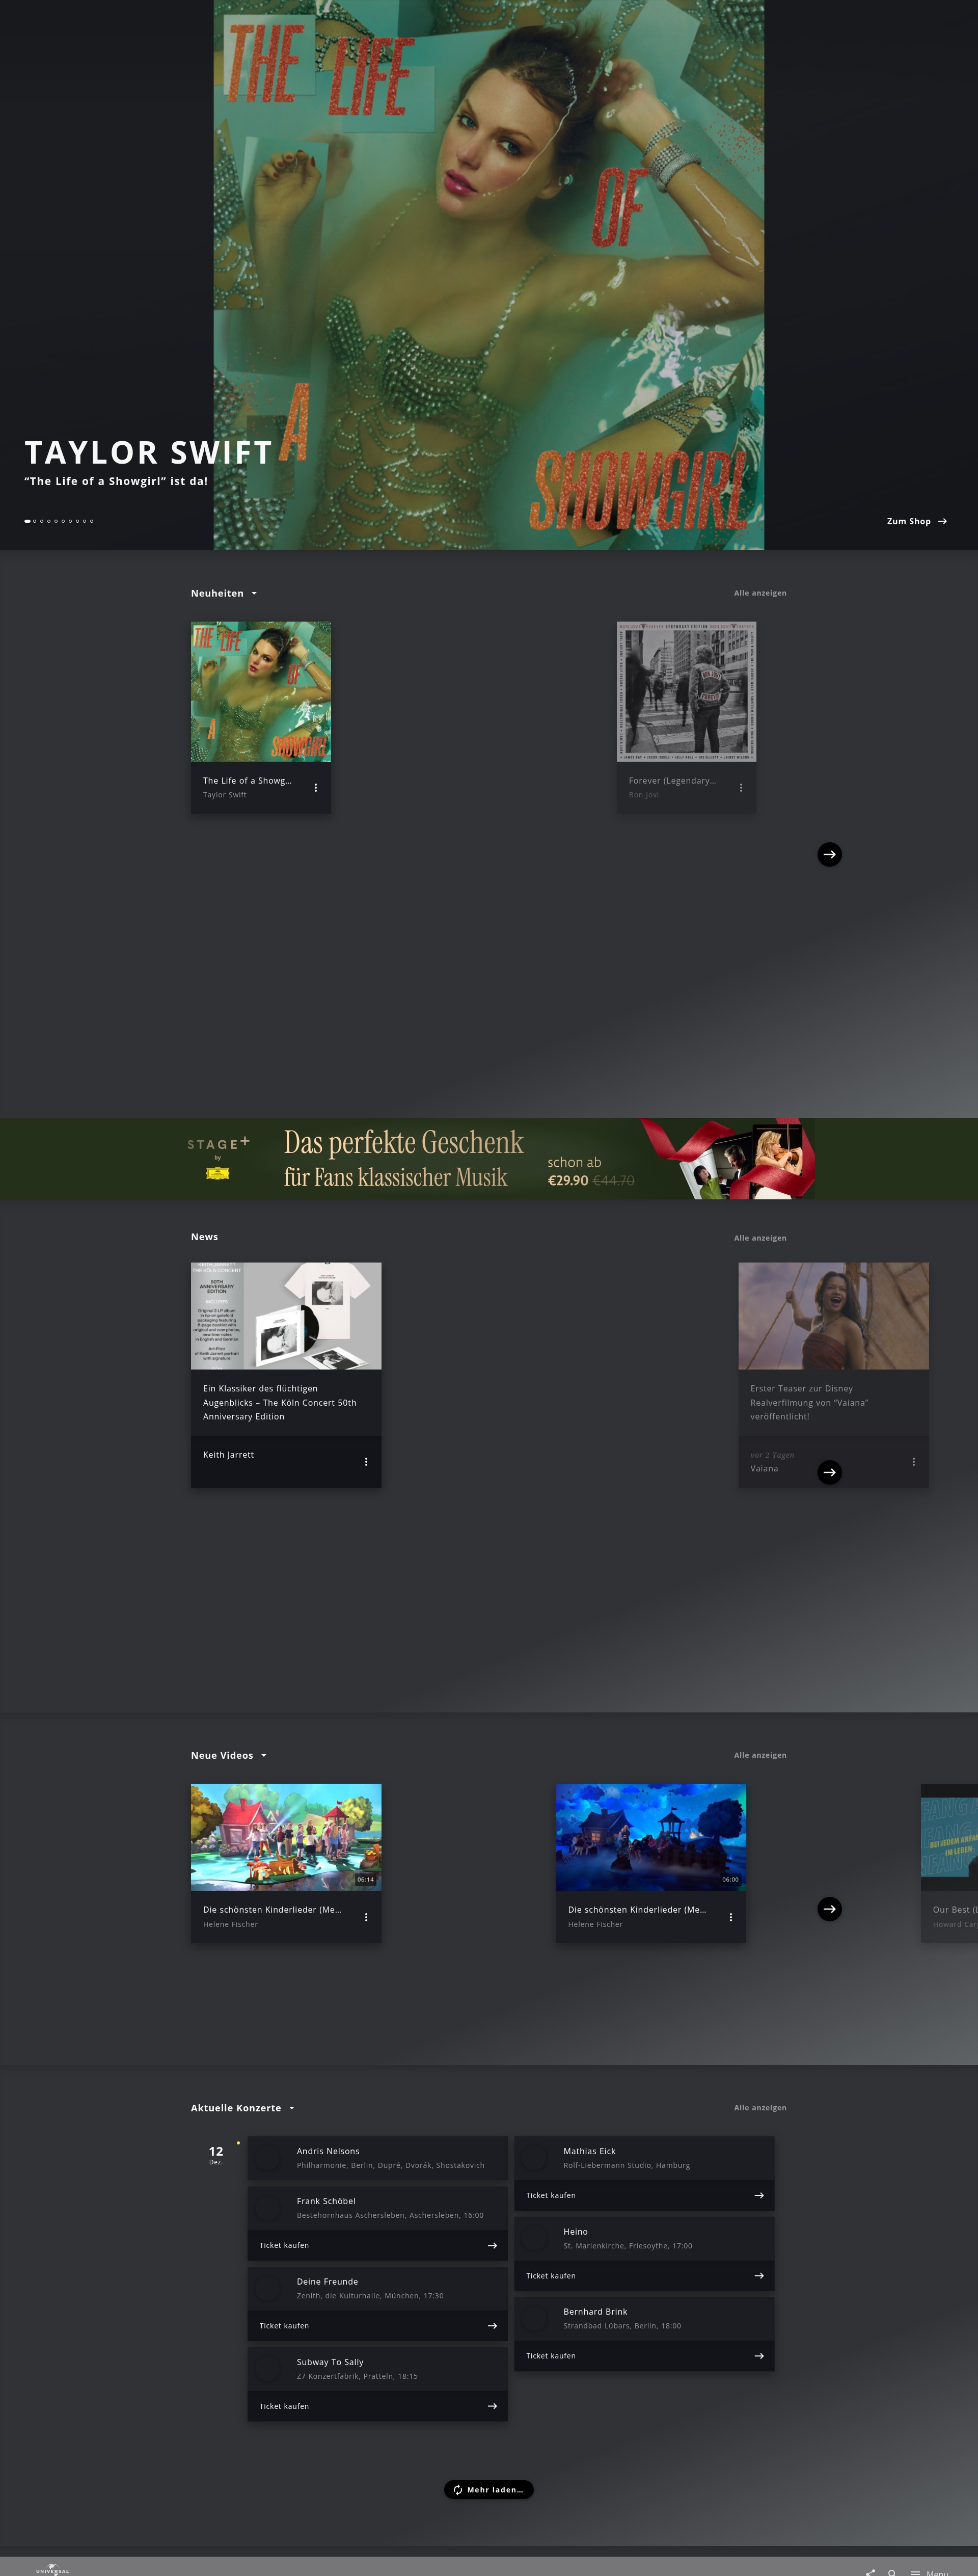Open options menu for Keith Jarrett news card
Screen dimensions: 978x2576
click(366, 1462)
